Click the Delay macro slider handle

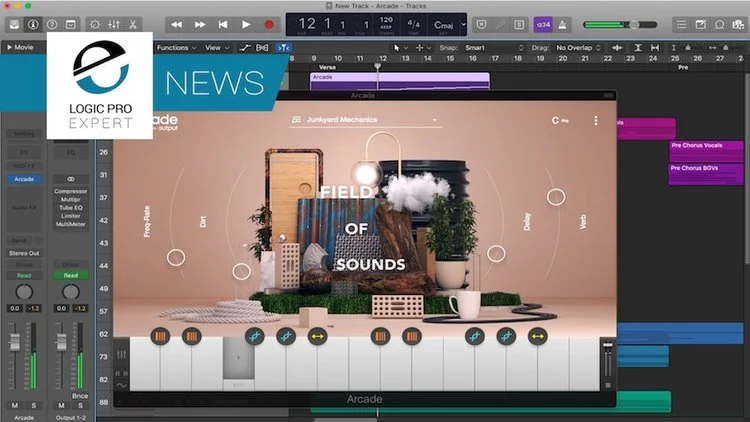[496, 254]
